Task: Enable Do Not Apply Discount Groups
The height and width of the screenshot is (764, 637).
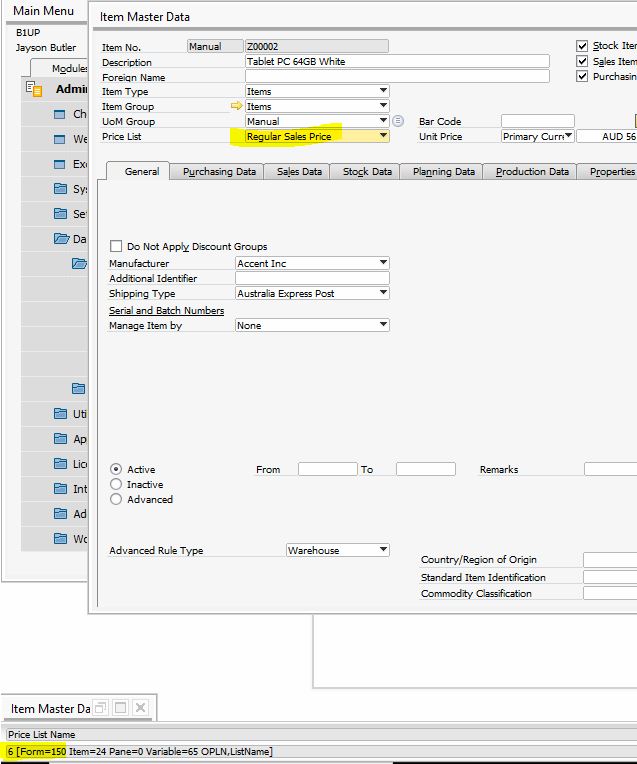Action: 116,246
